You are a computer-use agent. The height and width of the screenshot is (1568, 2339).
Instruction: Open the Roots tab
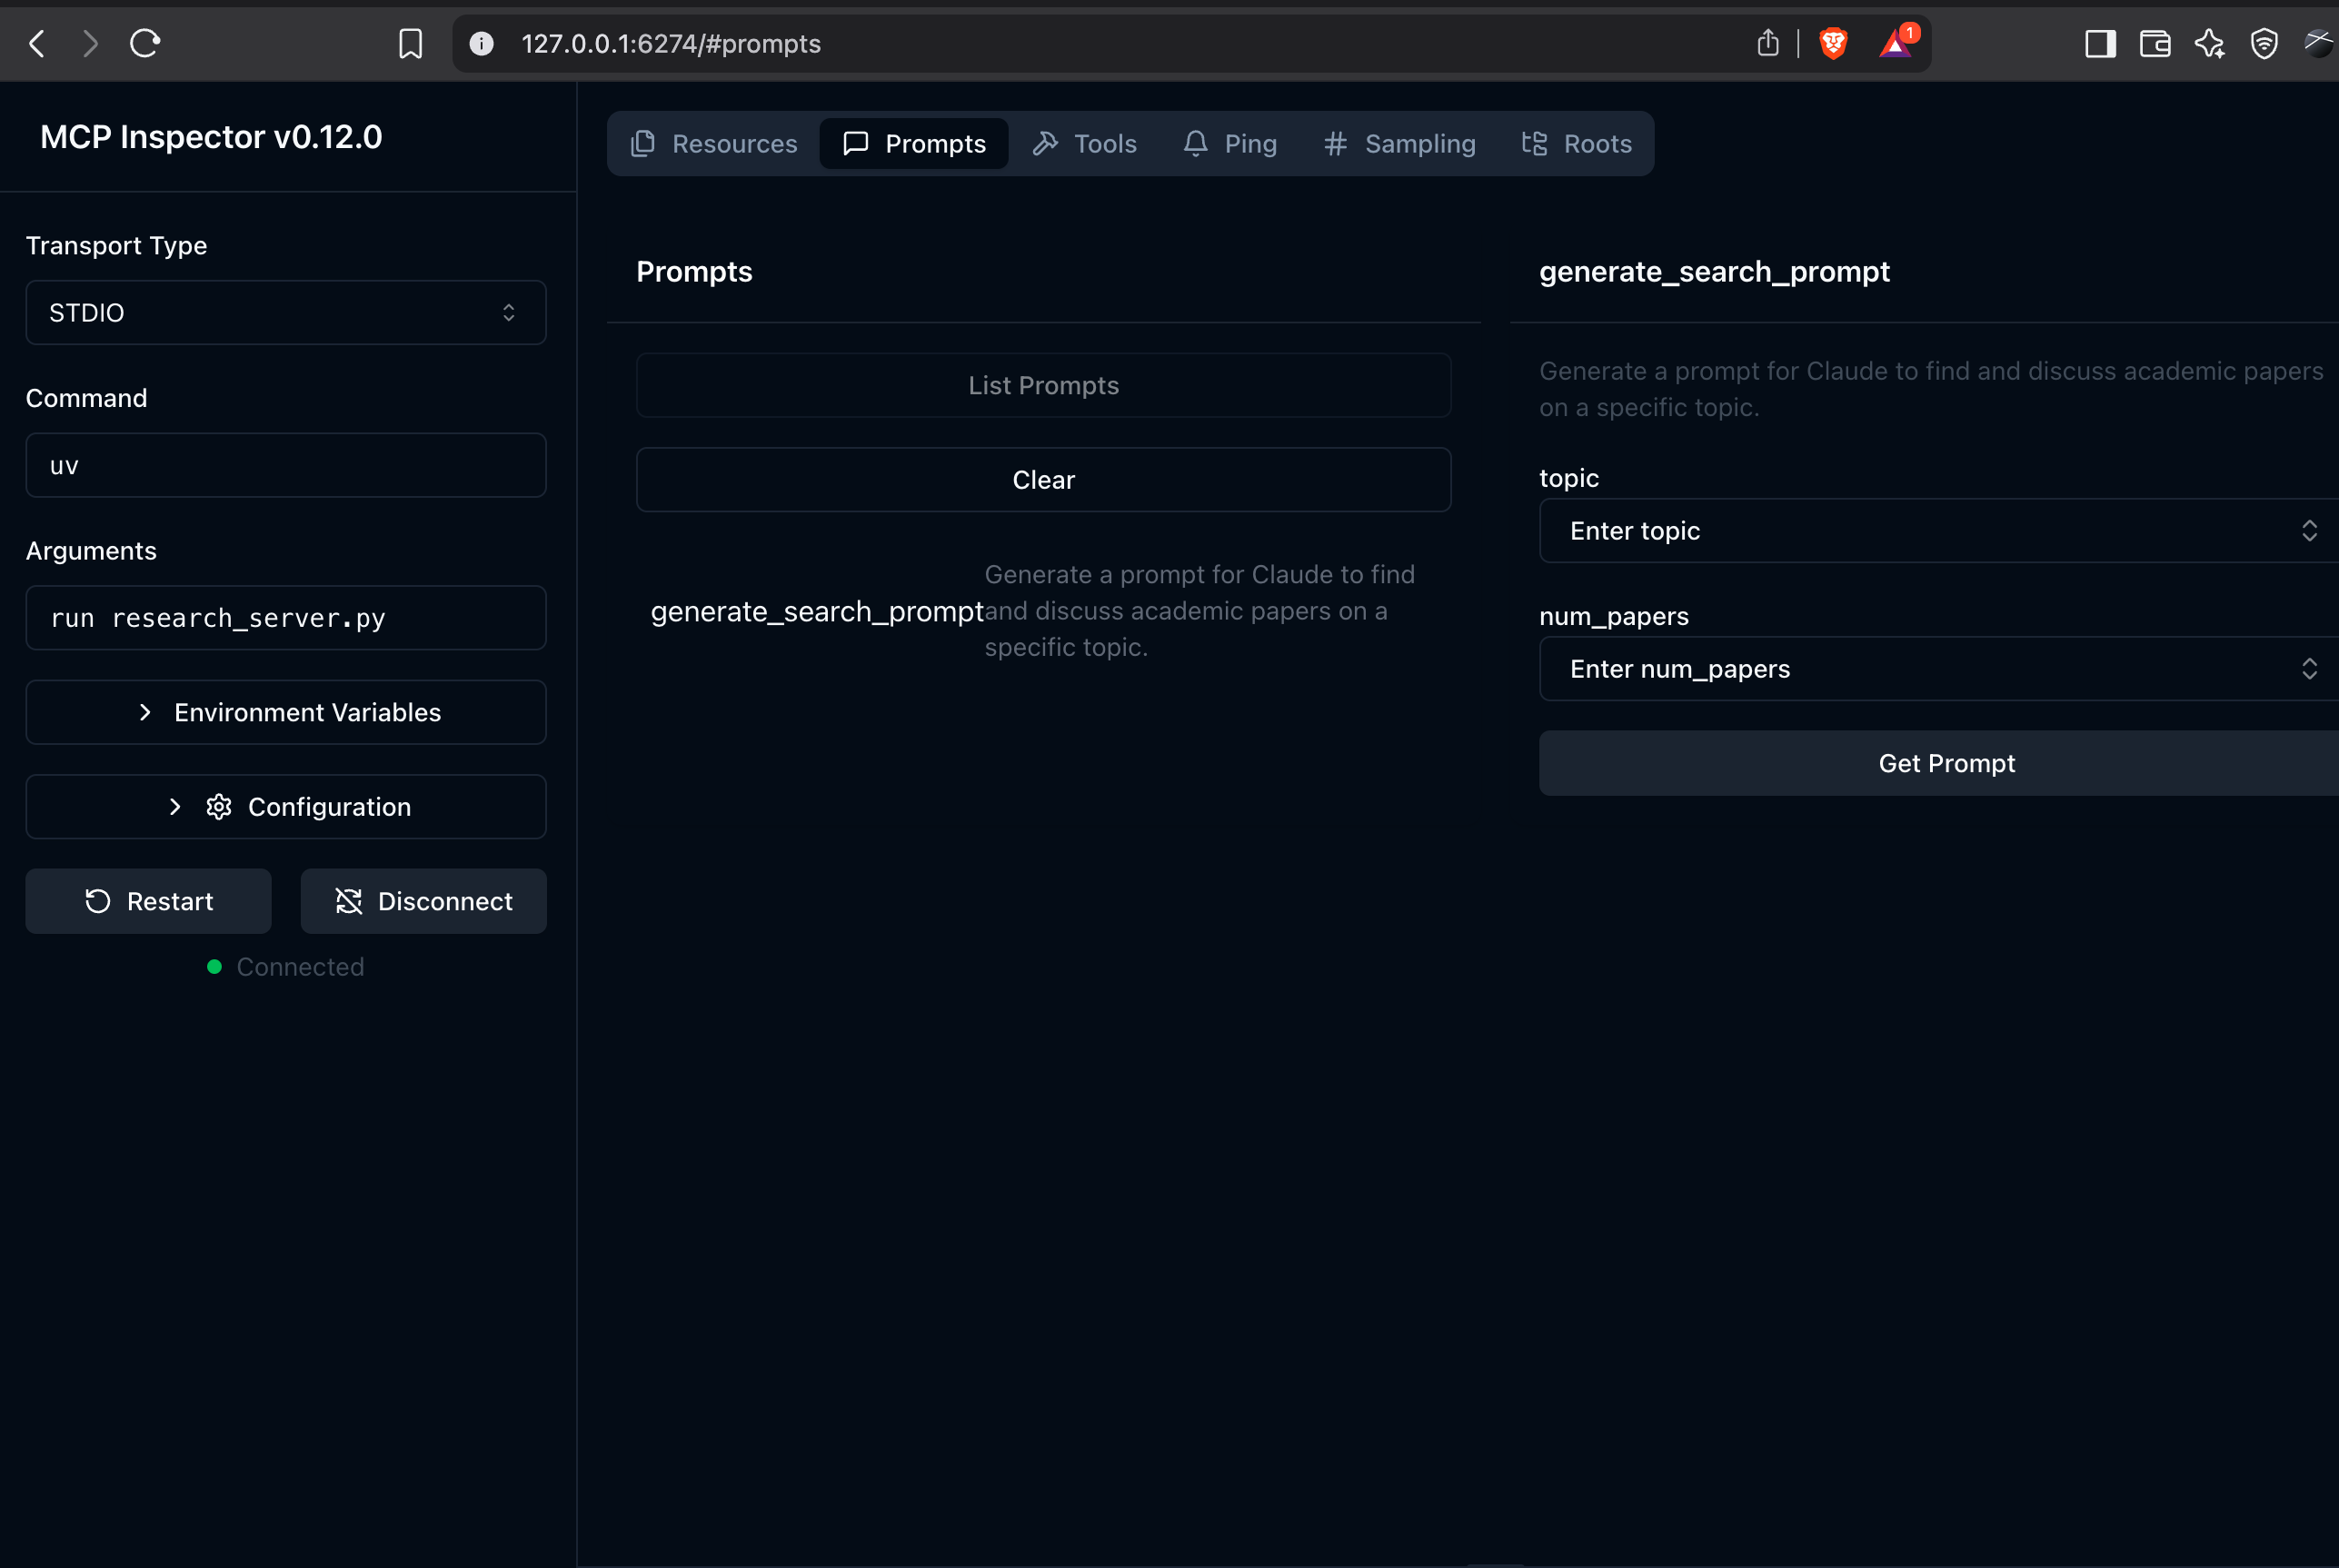point(1576,144)
